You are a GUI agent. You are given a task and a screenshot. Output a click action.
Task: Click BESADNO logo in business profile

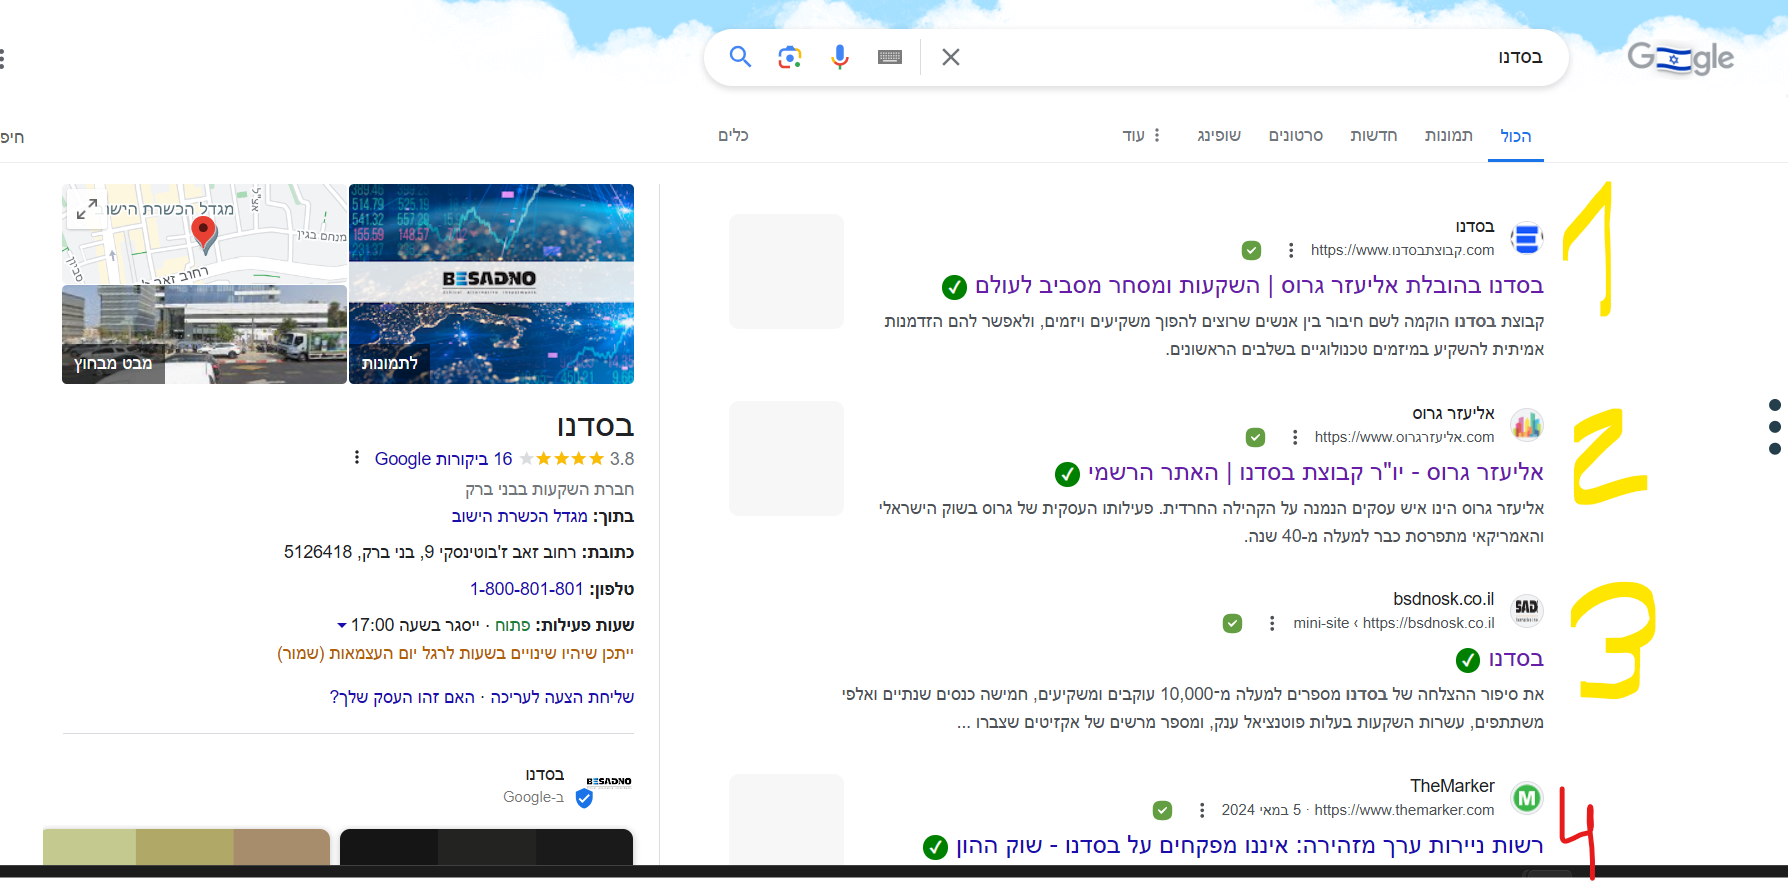(x=609, y=781)
